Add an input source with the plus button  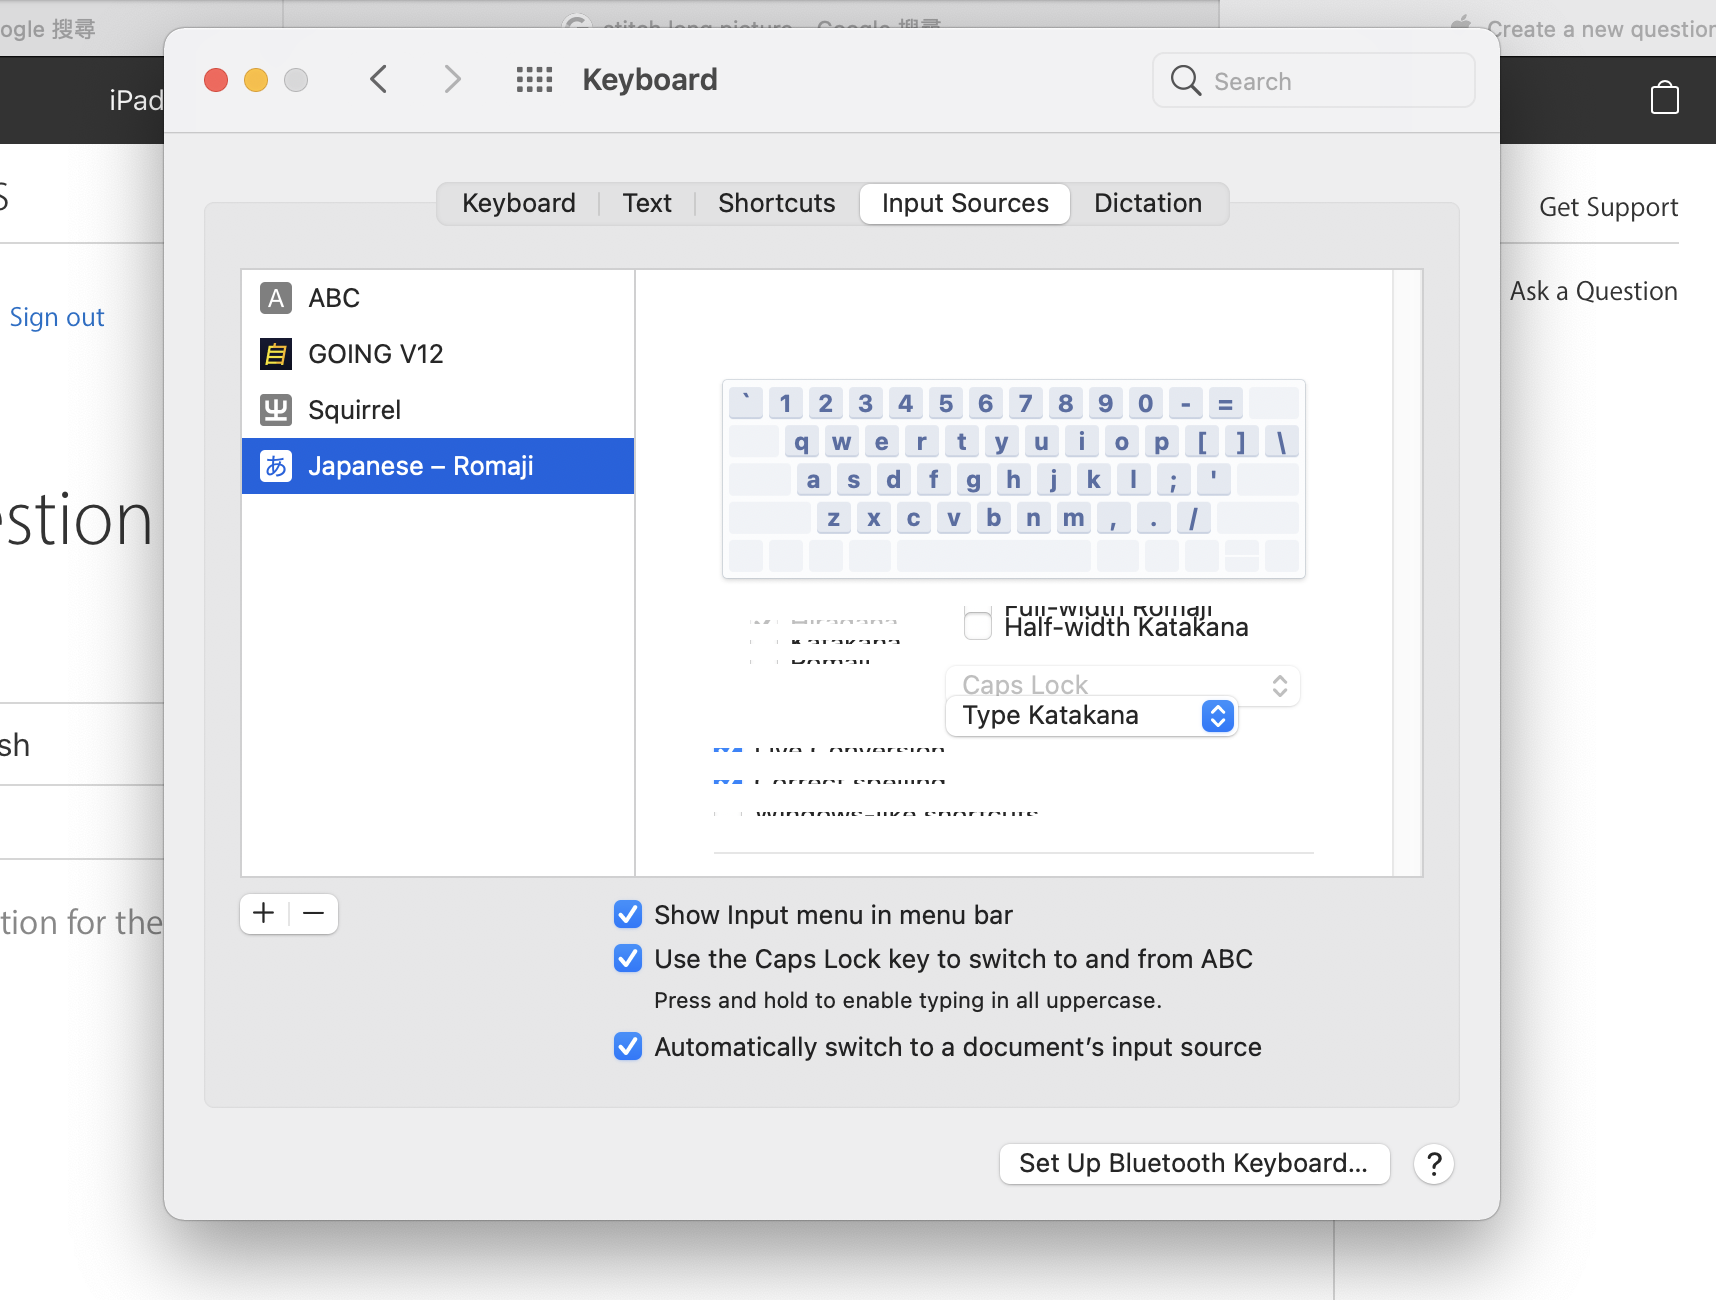(x=264, y=913)
